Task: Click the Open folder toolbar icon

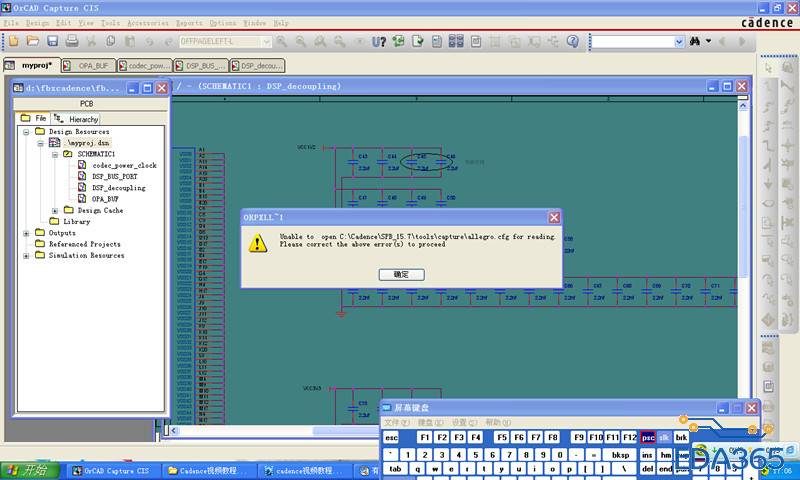Action: (x=33, y=41)
